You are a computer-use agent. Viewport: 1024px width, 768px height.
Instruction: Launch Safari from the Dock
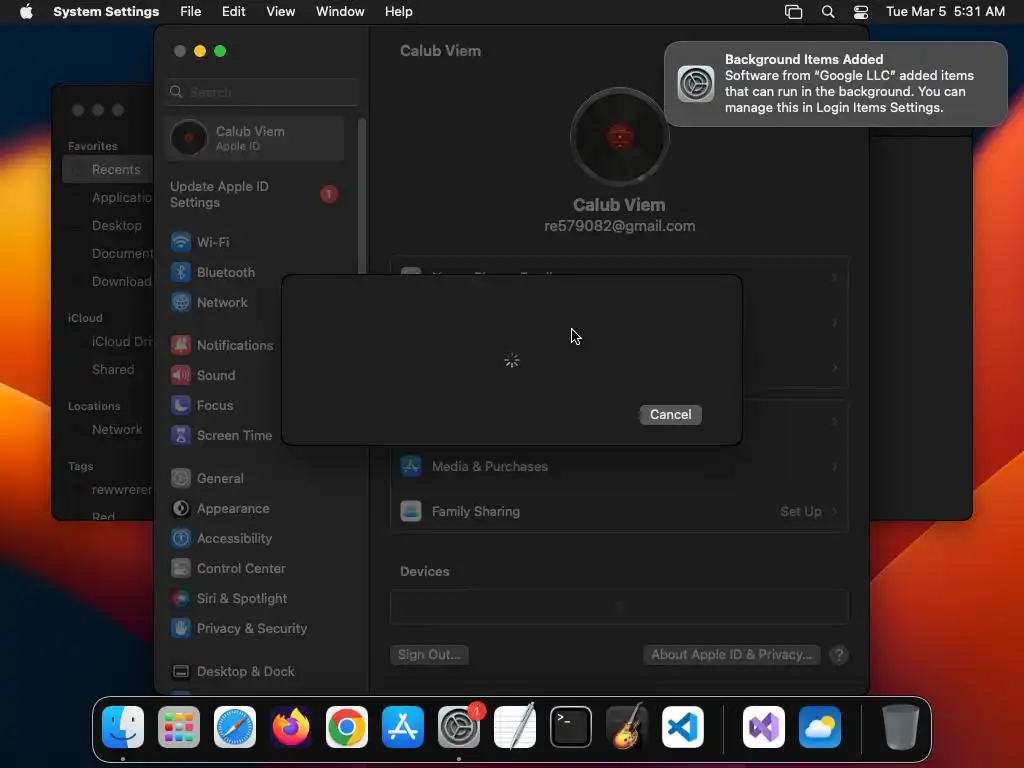coord(235,727)
